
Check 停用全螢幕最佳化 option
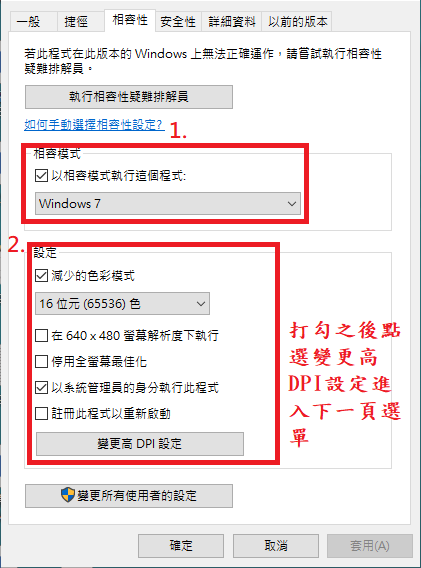coord(41,362)
